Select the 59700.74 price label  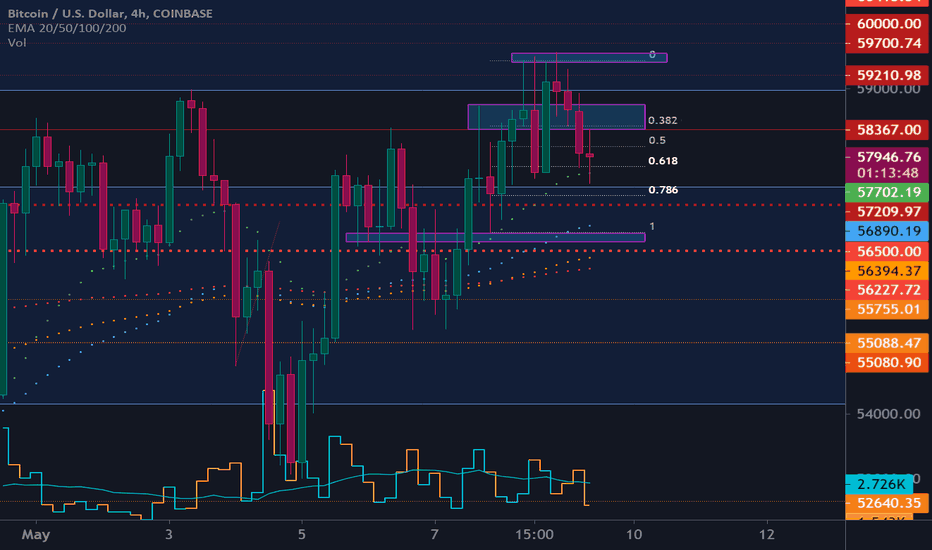[887, 43]
